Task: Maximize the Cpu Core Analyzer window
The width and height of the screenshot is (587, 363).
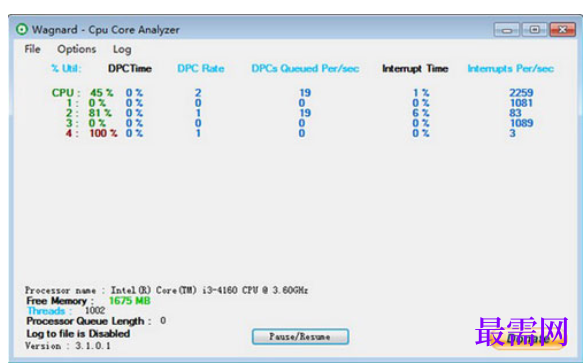Action: (x=535, y=30)
